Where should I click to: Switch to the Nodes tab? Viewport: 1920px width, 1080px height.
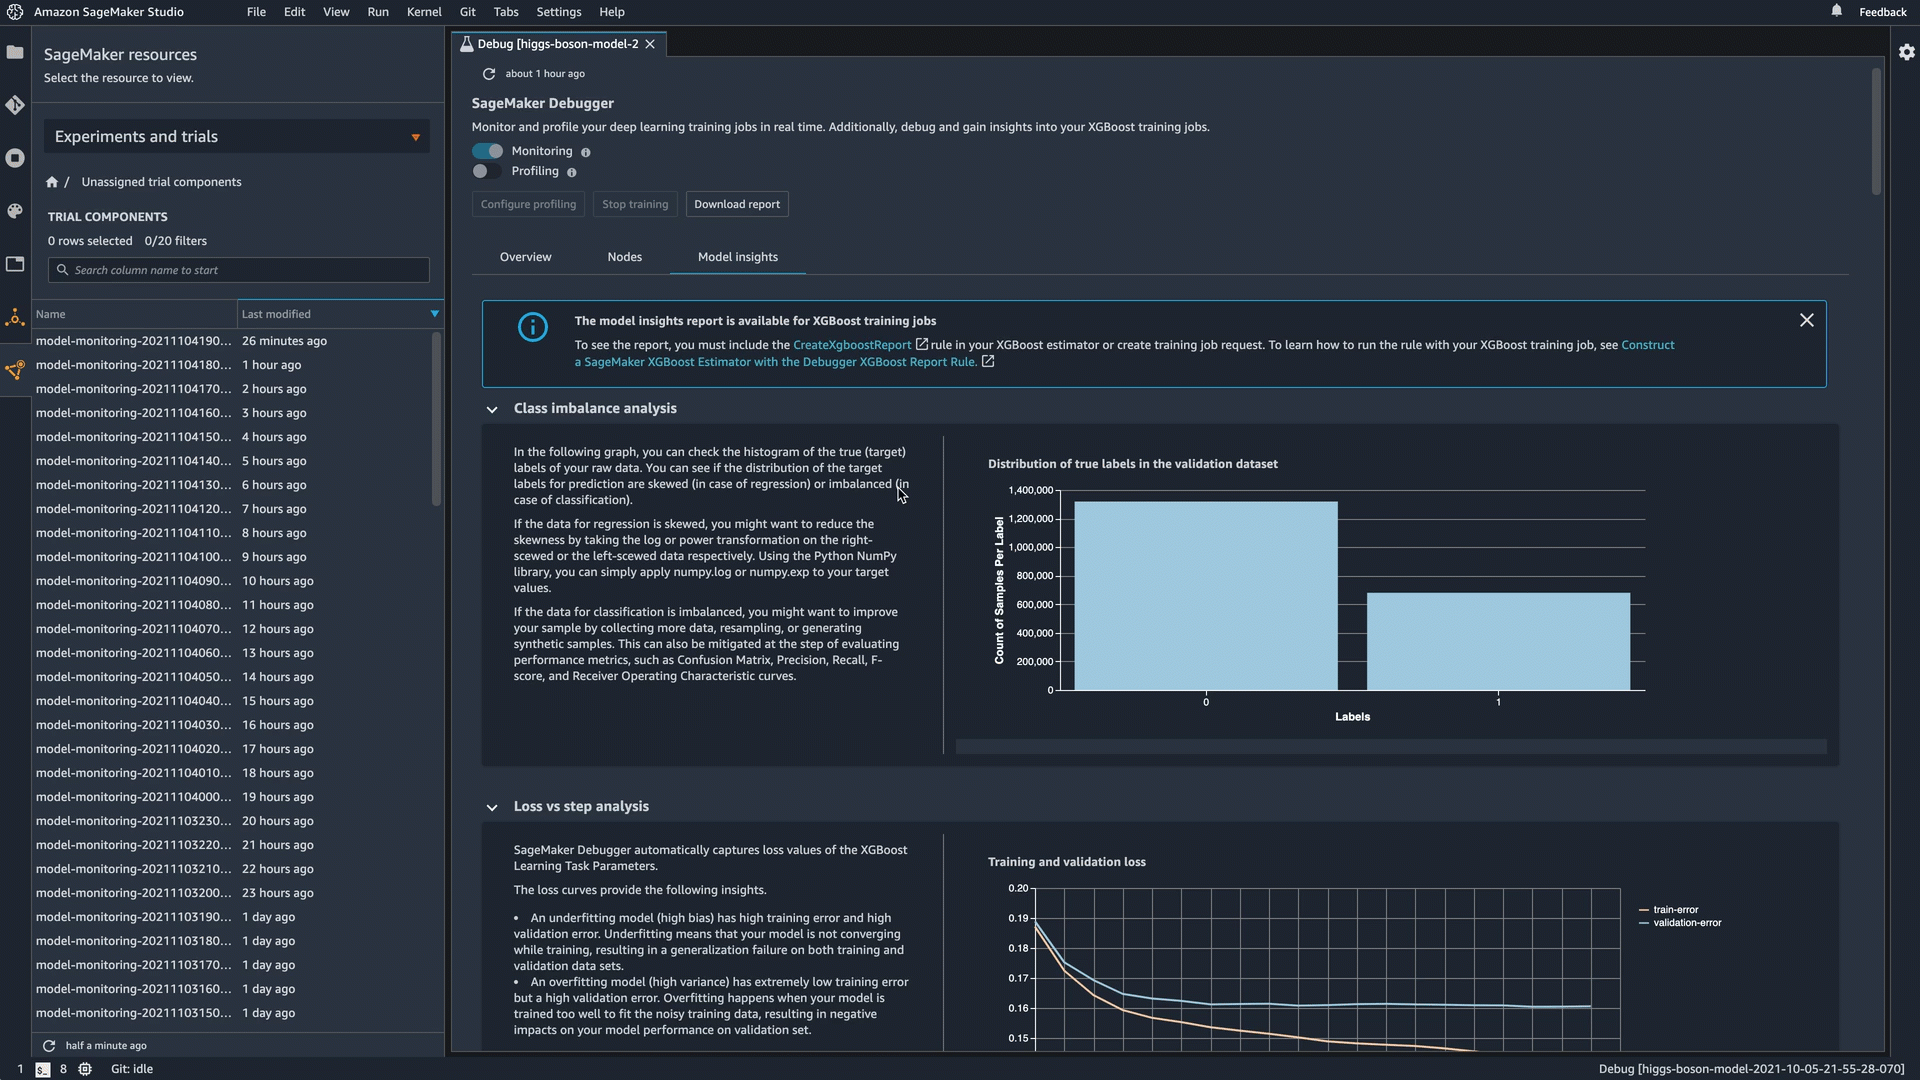(624, 257)
